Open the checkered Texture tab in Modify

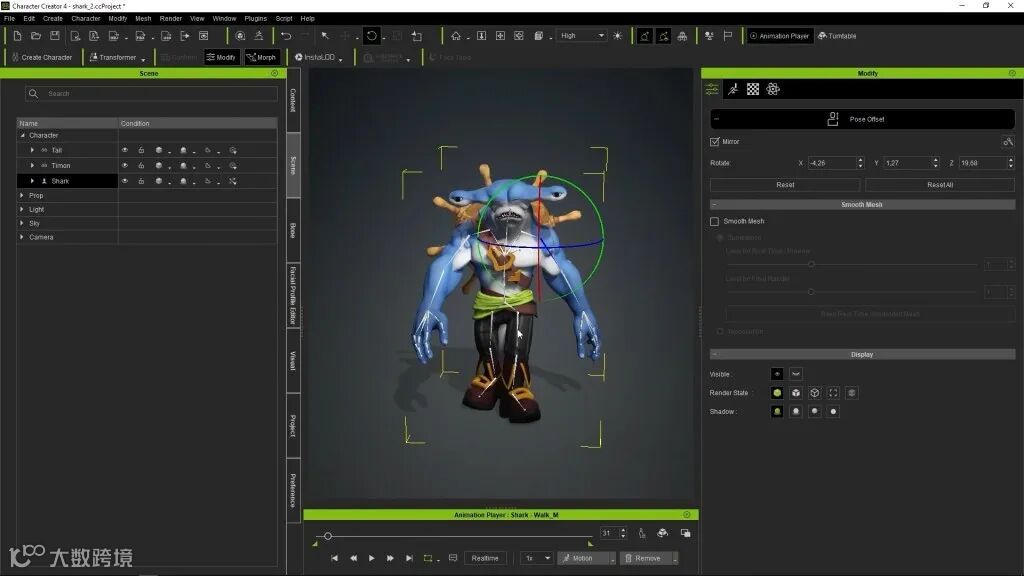point(753,89)
